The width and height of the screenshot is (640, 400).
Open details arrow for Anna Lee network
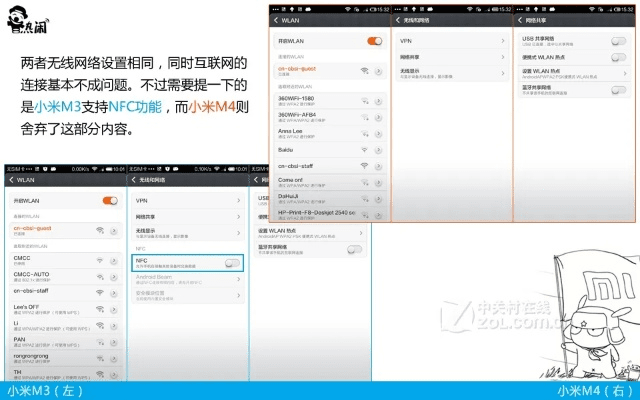click(x=378, y=133)
